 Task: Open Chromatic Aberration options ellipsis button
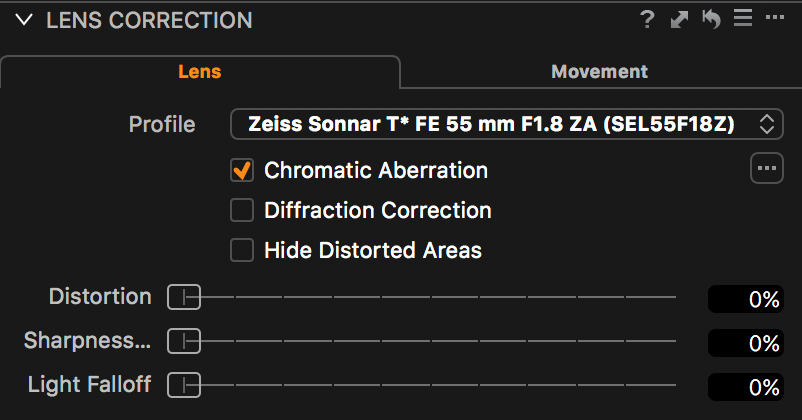(x=767, y=168)
